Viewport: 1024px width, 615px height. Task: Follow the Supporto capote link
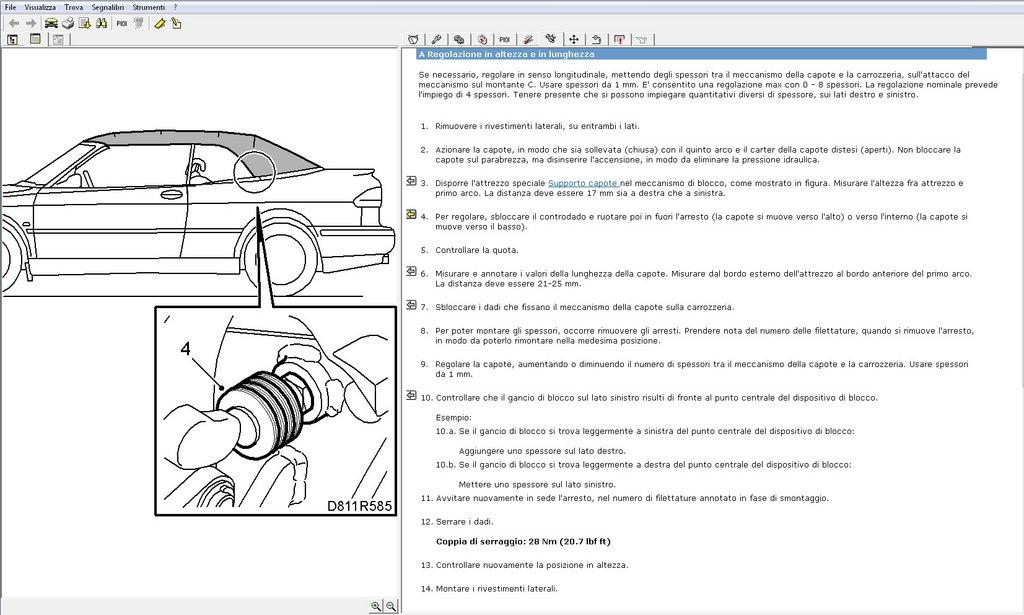coord(583,183)
